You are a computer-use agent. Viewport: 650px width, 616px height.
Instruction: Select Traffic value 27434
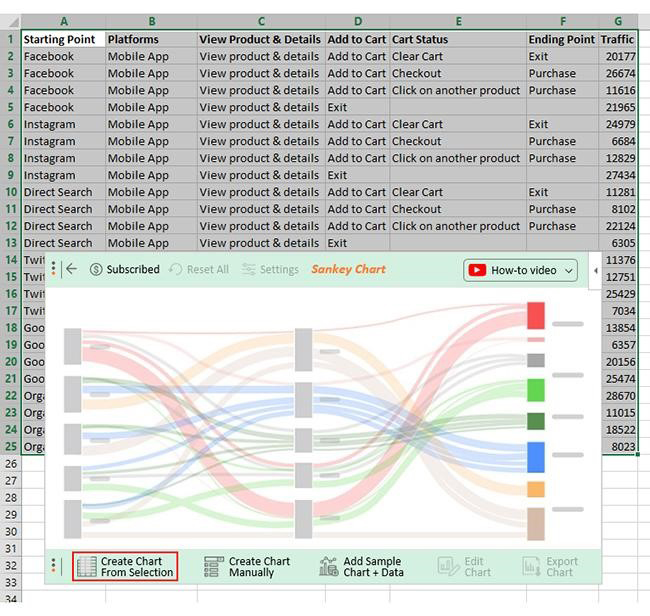pyautogui.click(x=618, y=175)
